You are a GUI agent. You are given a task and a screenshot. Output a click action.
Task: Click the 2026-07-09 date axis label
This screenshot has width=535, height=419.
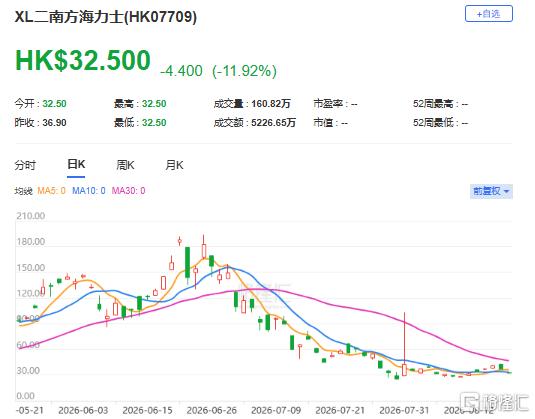click(276, 410)
